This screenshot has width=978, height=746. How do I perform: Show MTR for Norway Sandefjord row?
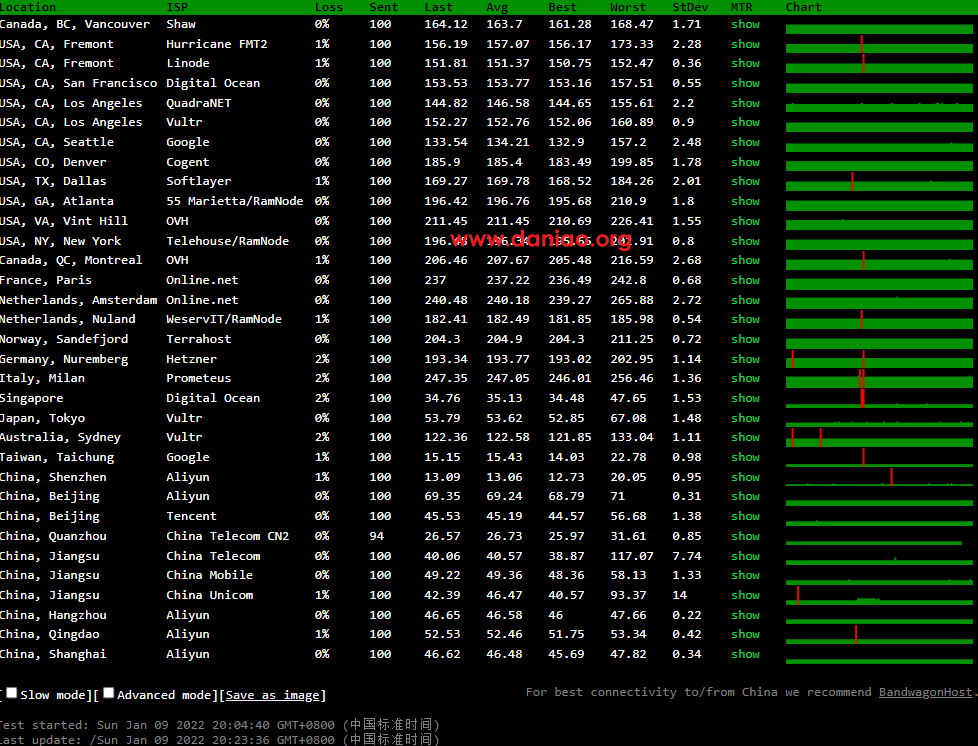[745, 339]
